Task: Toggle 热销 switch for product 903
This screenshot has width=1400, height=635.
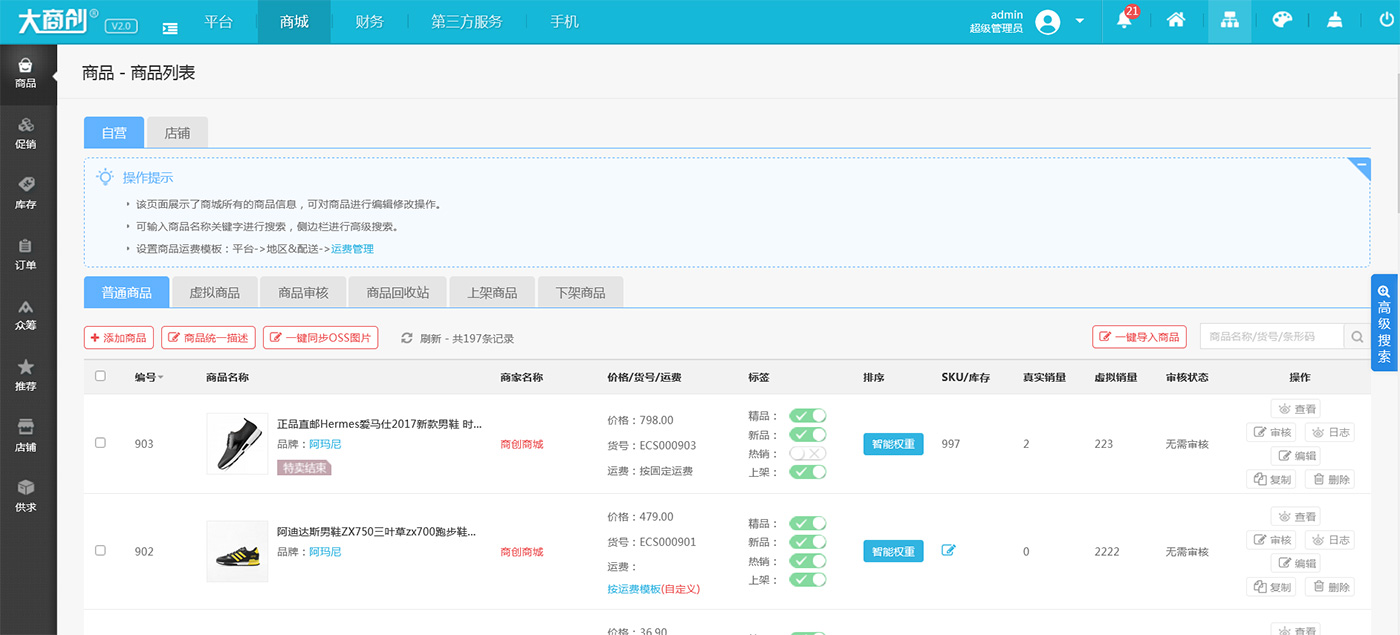Action: (x=806, y=453)
